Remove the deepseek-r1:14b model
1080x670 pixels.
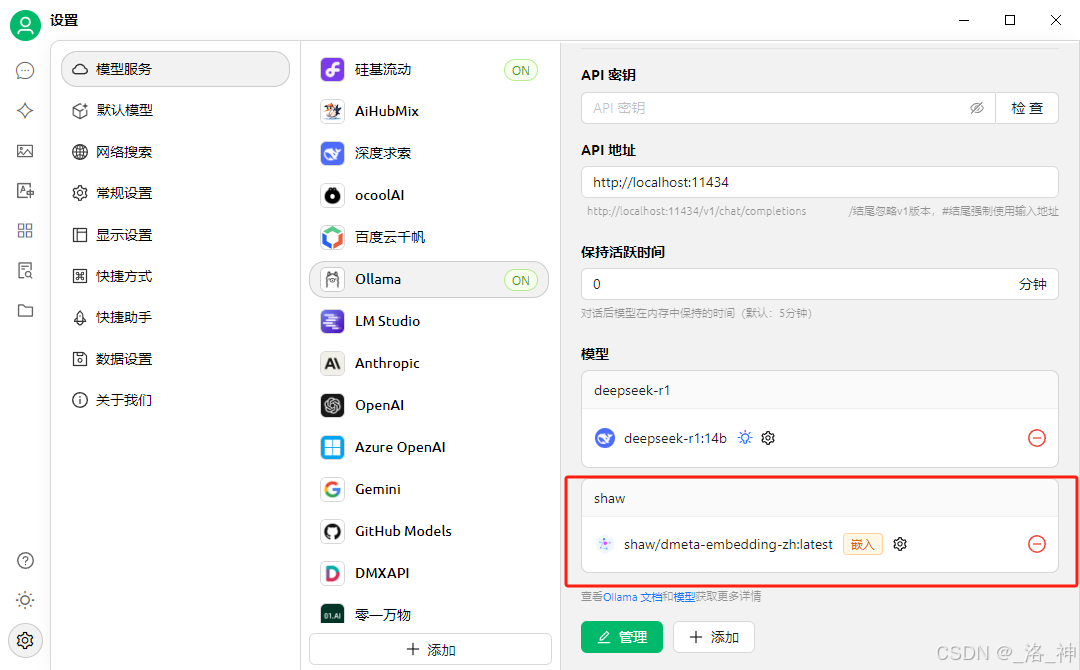[1037, 438]
